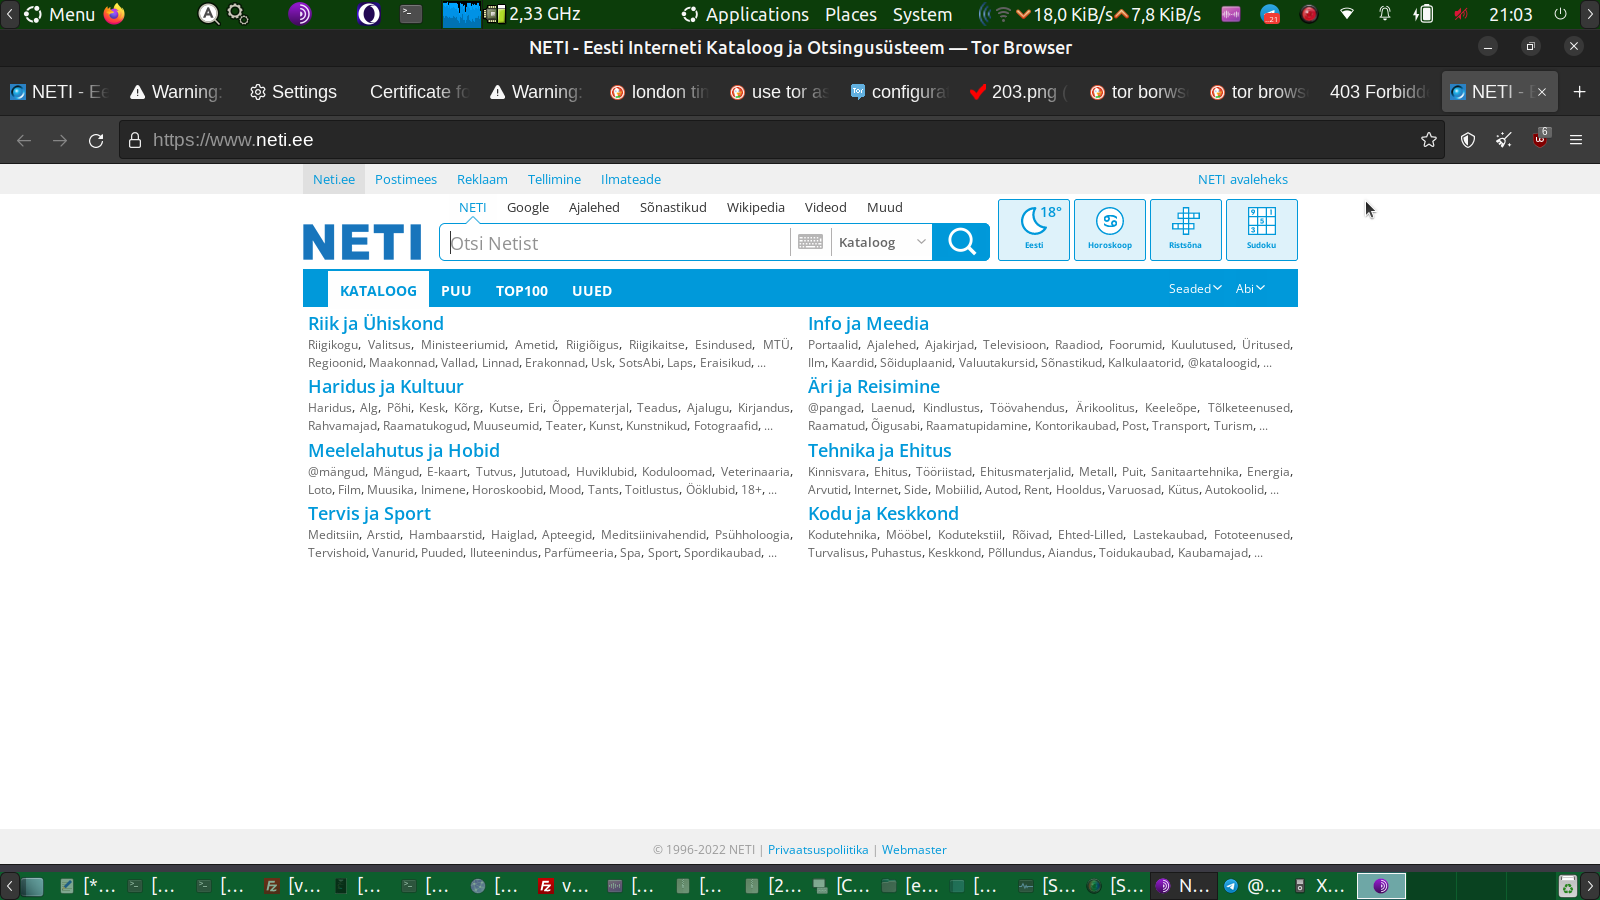Choose Sõnastikud as search source
This screenshot has height=900, width=1600.
click(x=673, y=208)
